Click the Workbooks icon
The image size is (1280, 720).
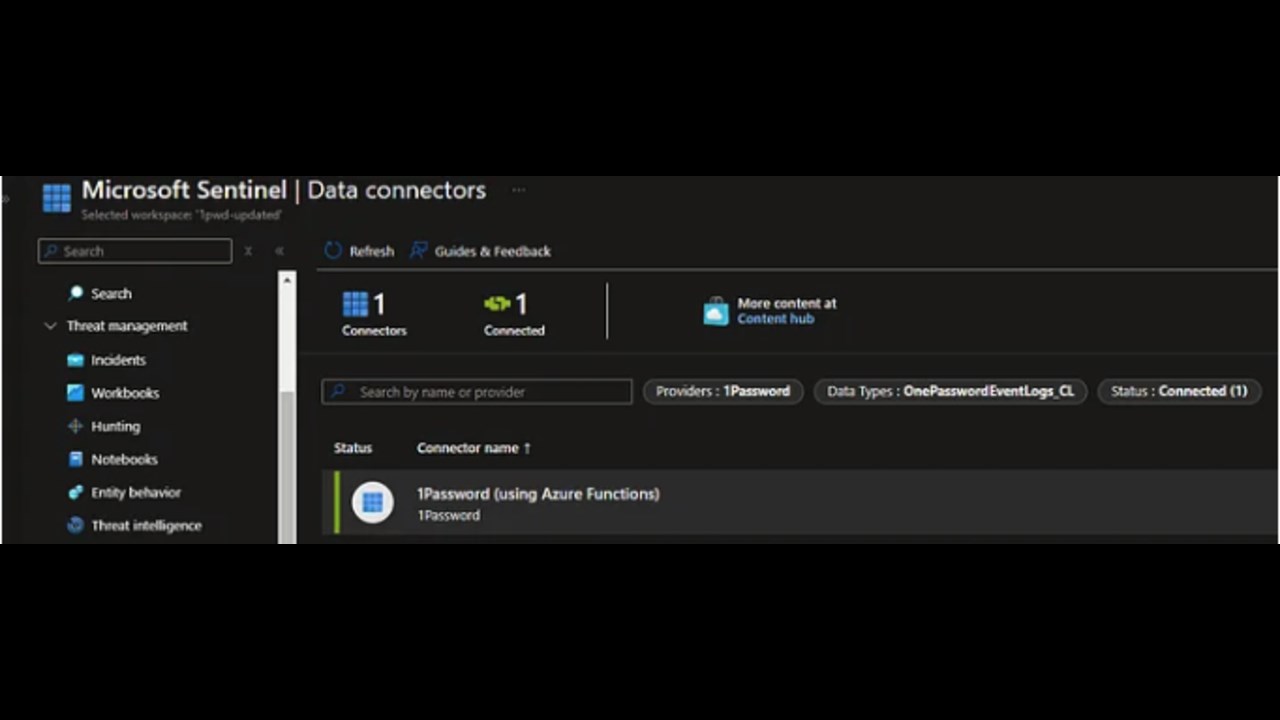point(75,393)
